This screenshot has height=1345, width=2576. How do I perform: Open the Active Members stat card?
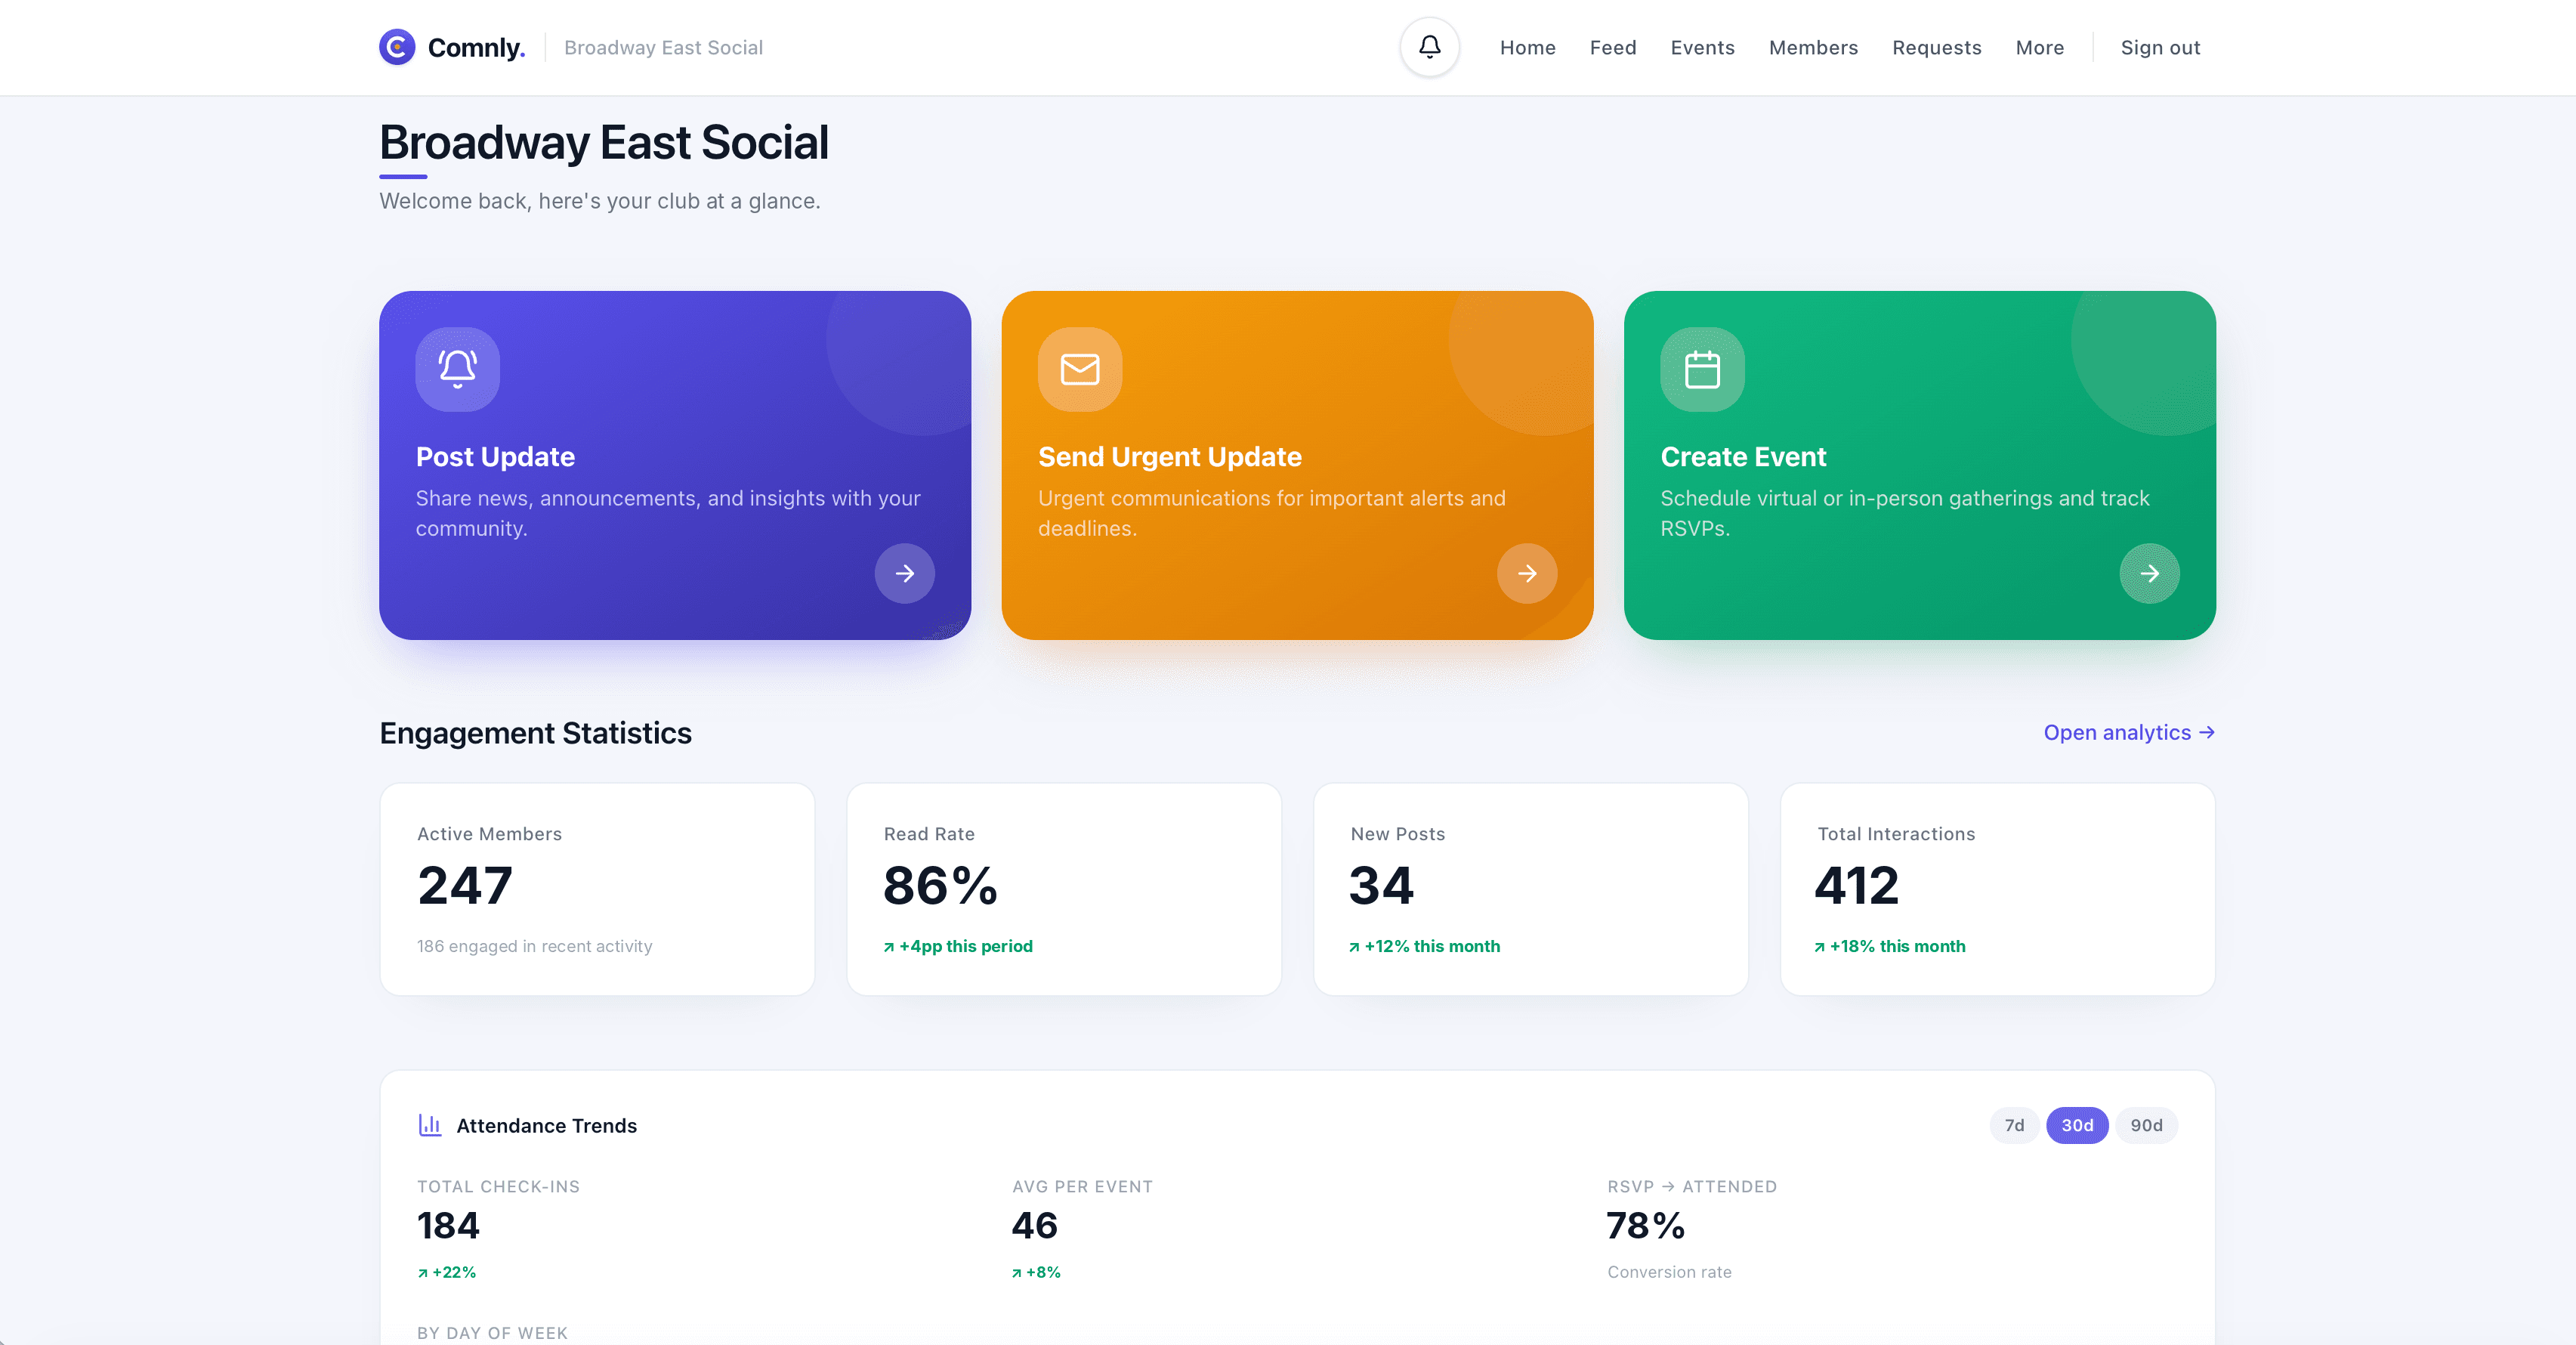click(597, 889)
